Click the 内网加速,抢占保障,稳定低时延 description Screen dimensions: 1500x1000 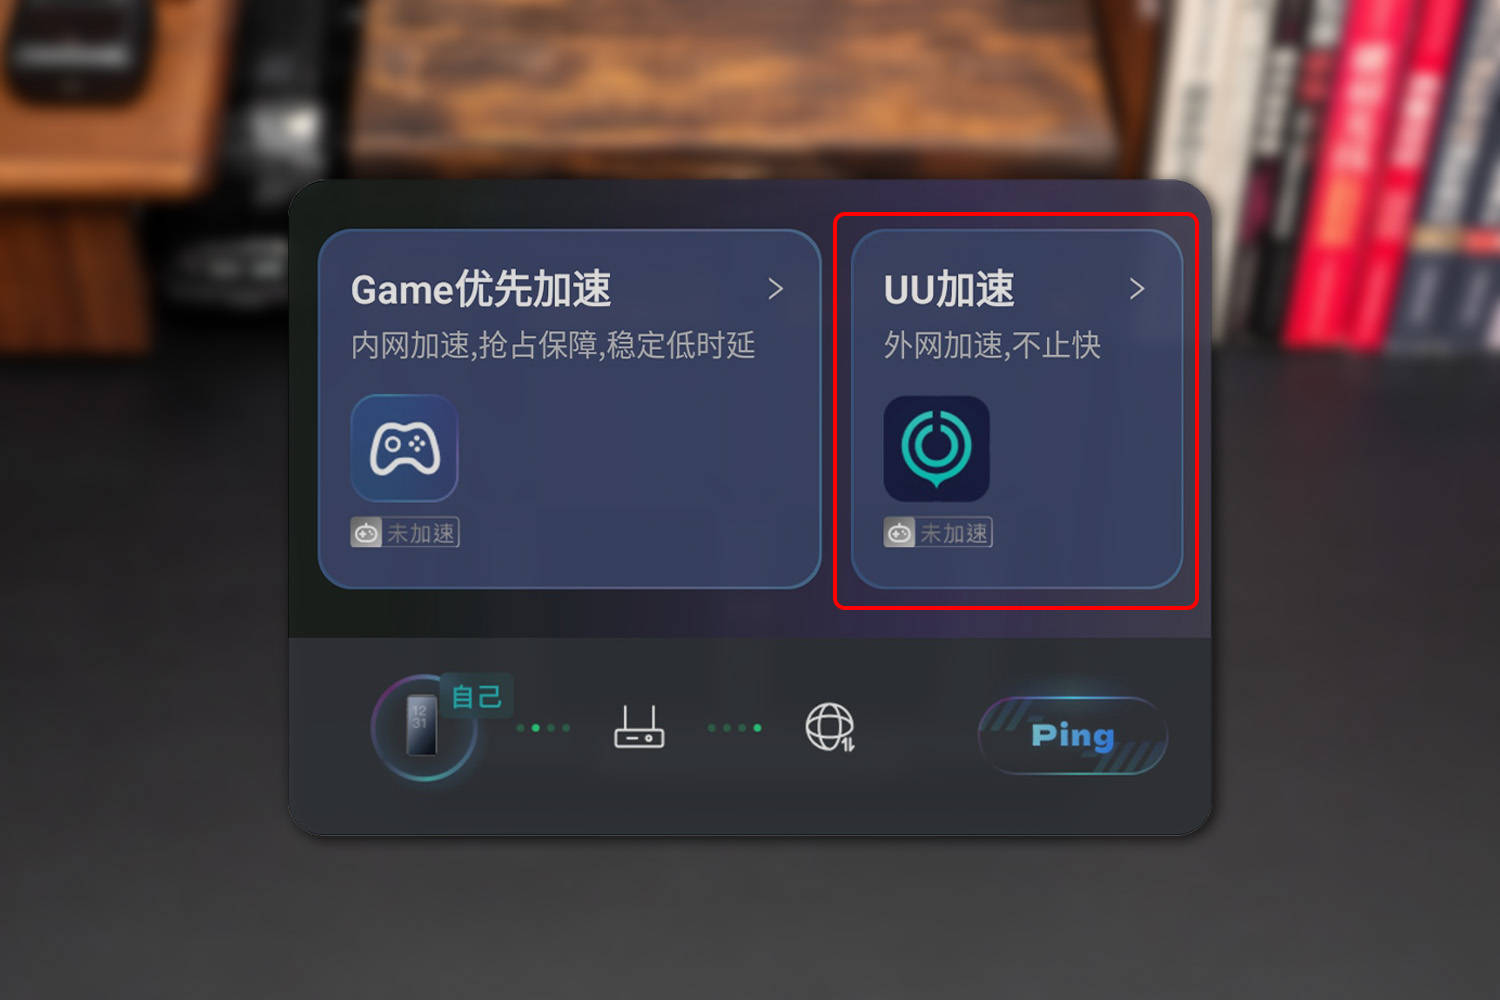(x=553, y=346)
